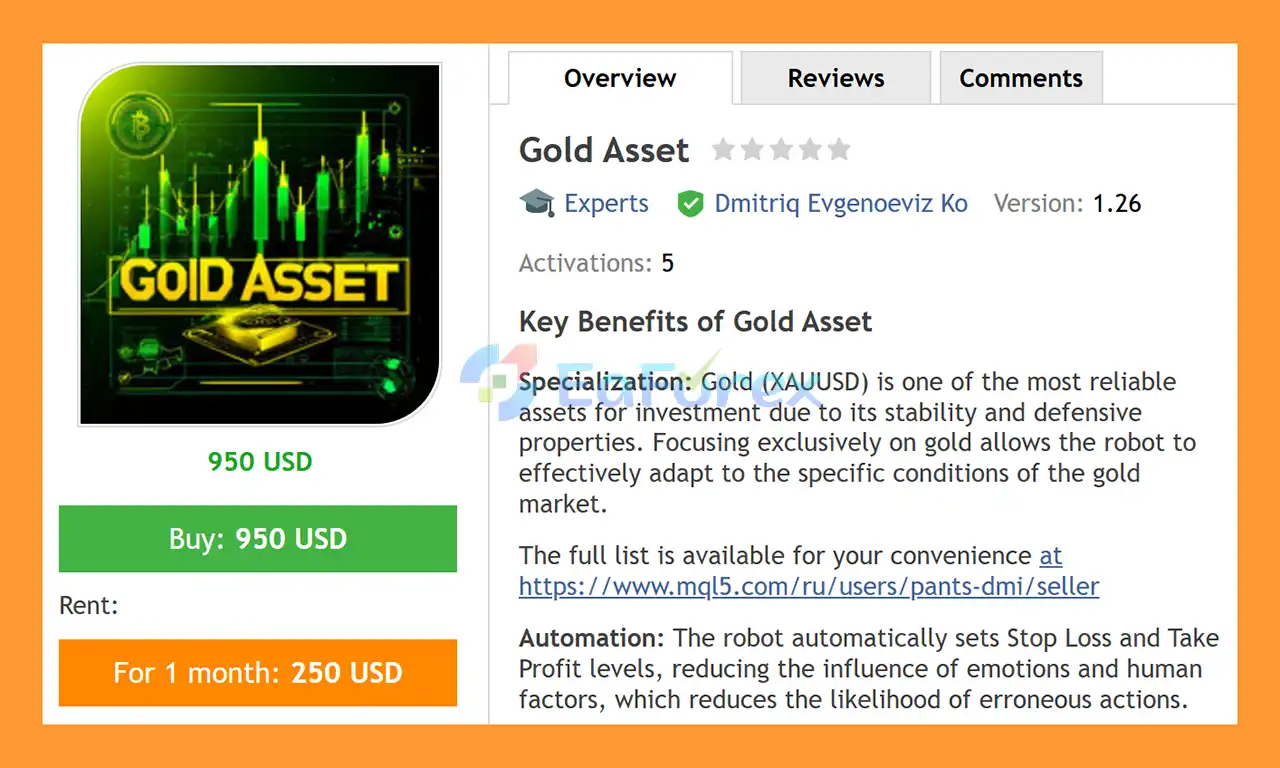Click the Gold Asset product title
1280x768 pixels.
coord(604,150)
